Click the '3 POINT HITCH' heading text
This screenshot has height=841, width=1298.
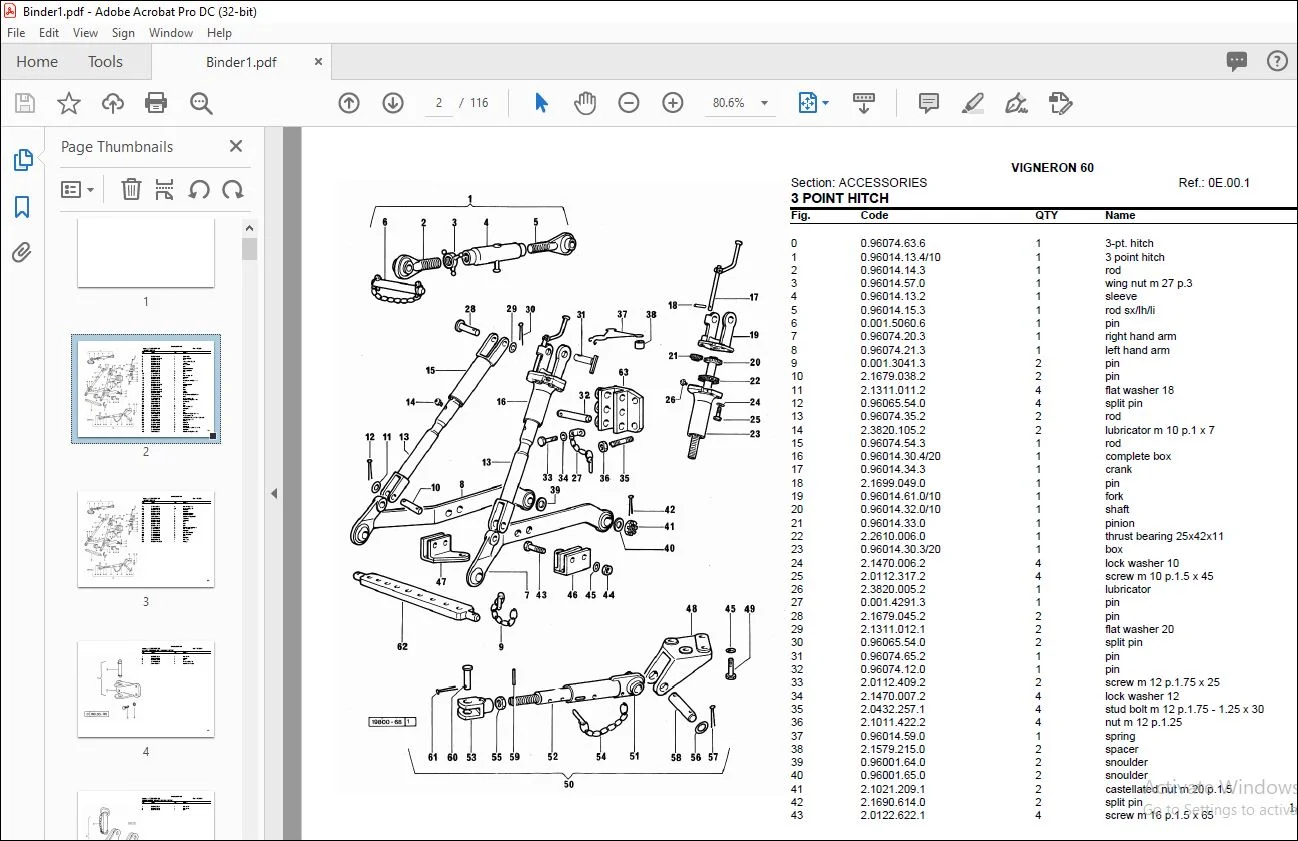840,198
